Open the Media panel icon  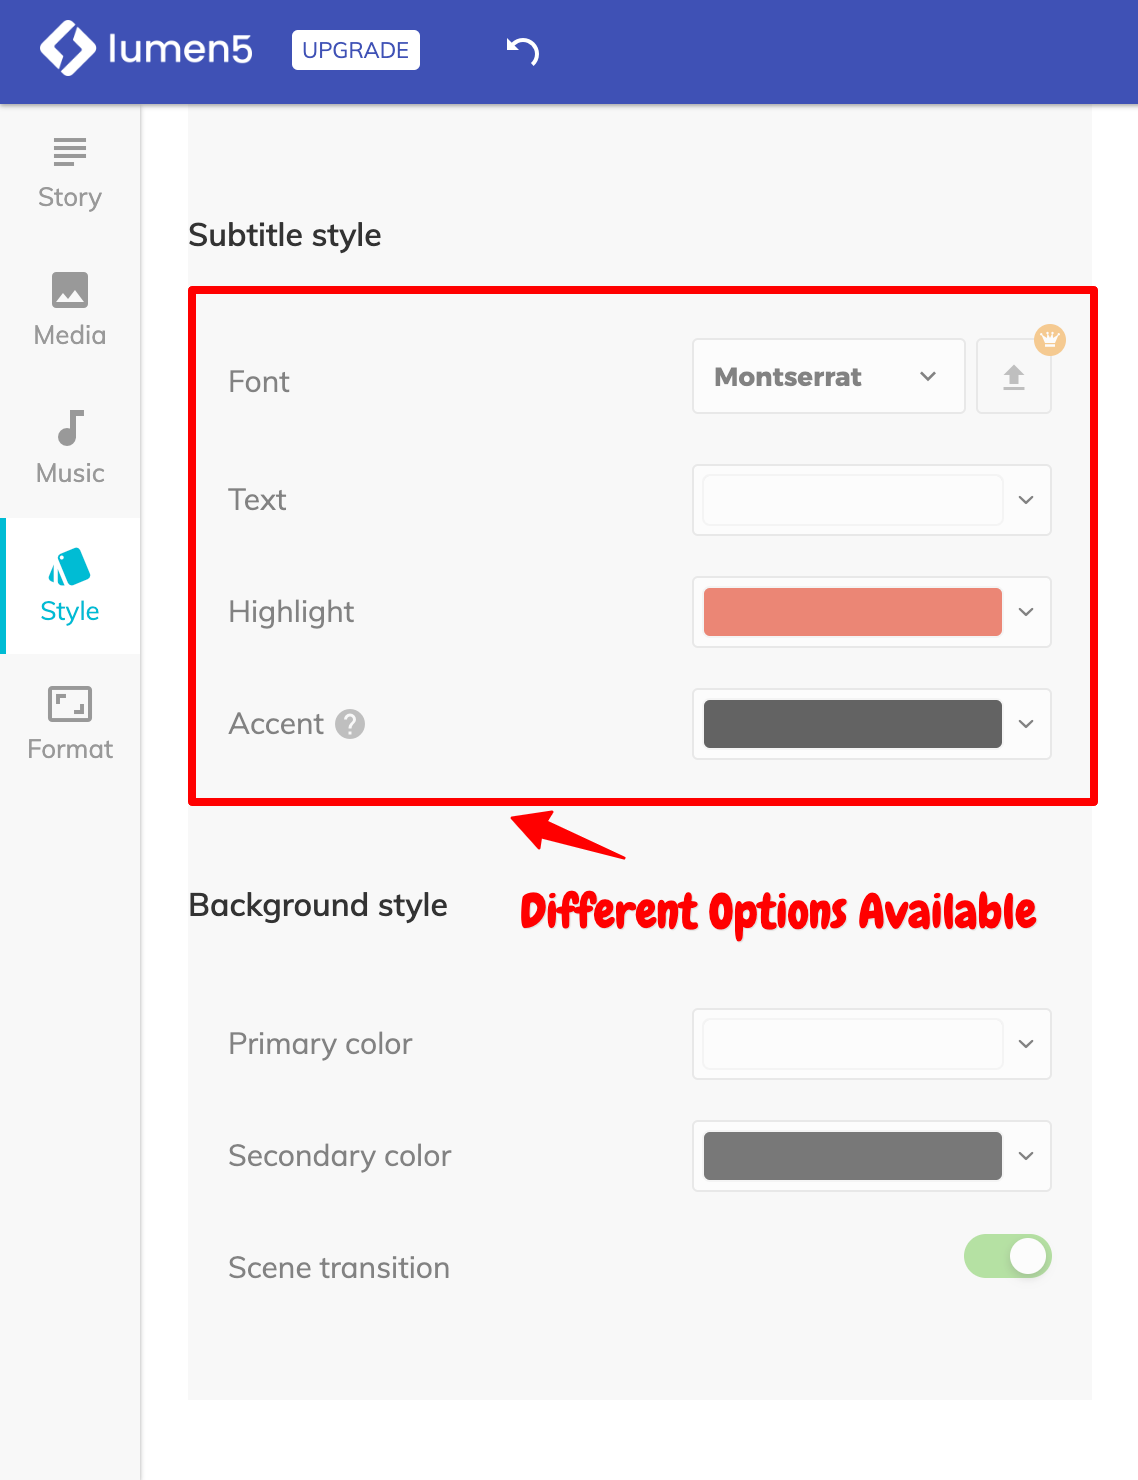coord(70,290)
